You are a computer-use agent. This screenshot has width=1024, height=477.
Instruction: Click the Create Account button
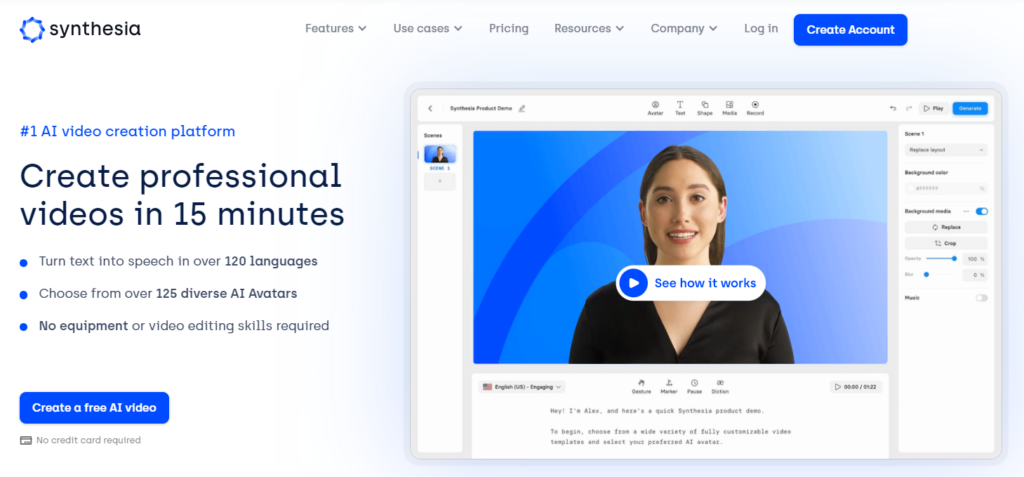click(850, 29)
